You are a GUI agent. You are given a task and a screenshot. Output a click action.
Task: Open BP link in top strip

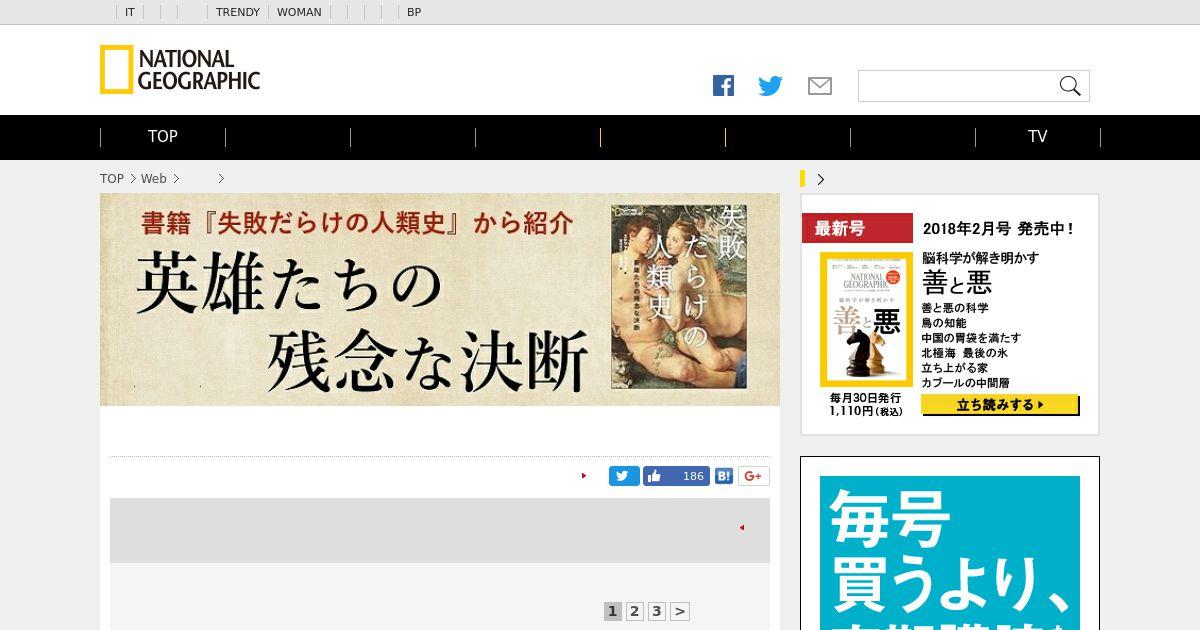[x=414, y=12]
